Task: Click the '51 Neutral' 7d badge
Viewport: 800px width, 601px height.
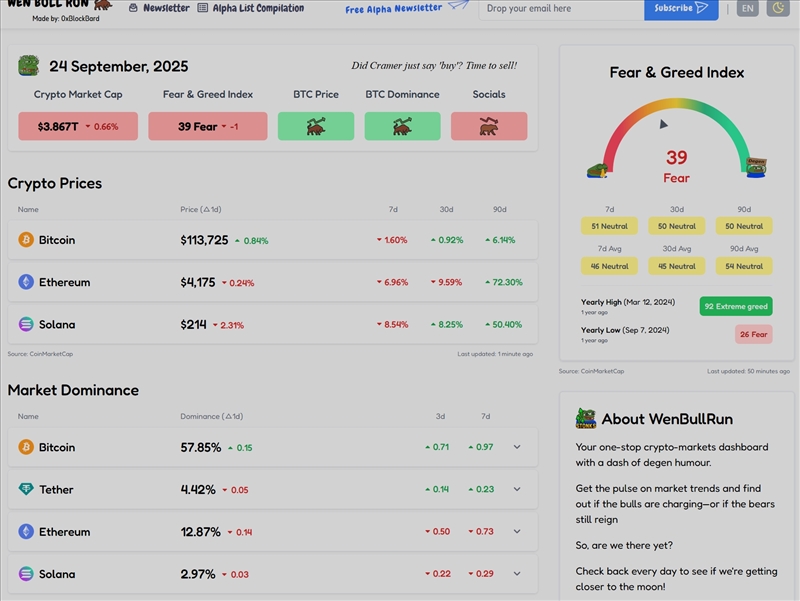Action: coord(609,226)
